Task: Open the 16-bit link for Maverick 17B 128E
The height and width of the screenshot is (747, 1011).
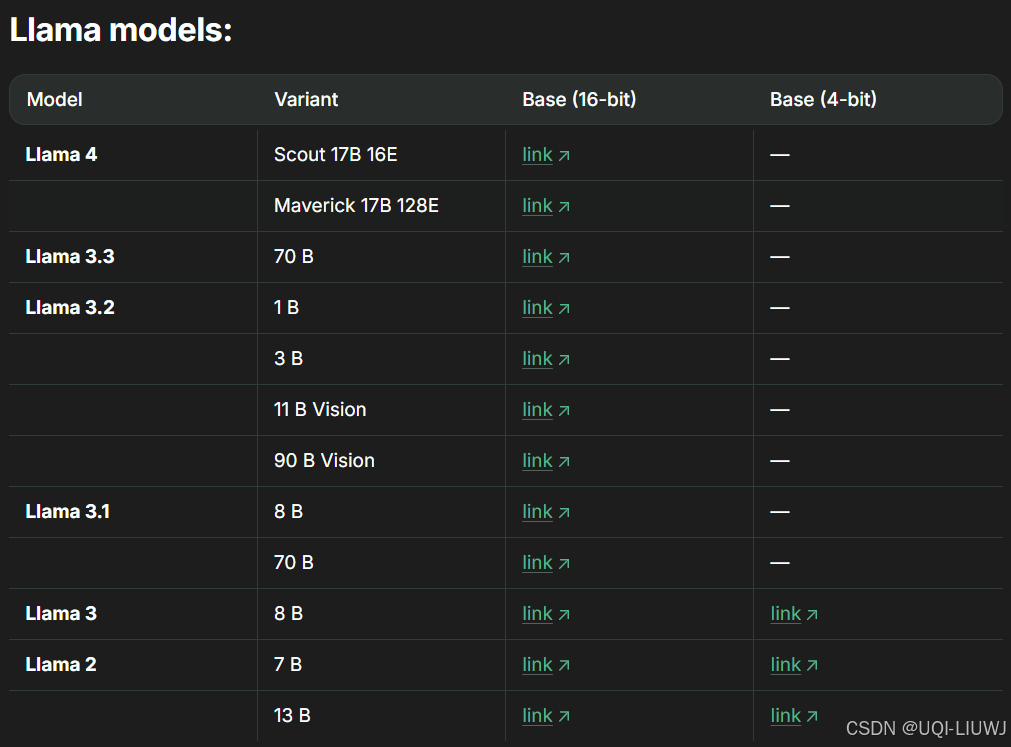Action: (545, 206)
